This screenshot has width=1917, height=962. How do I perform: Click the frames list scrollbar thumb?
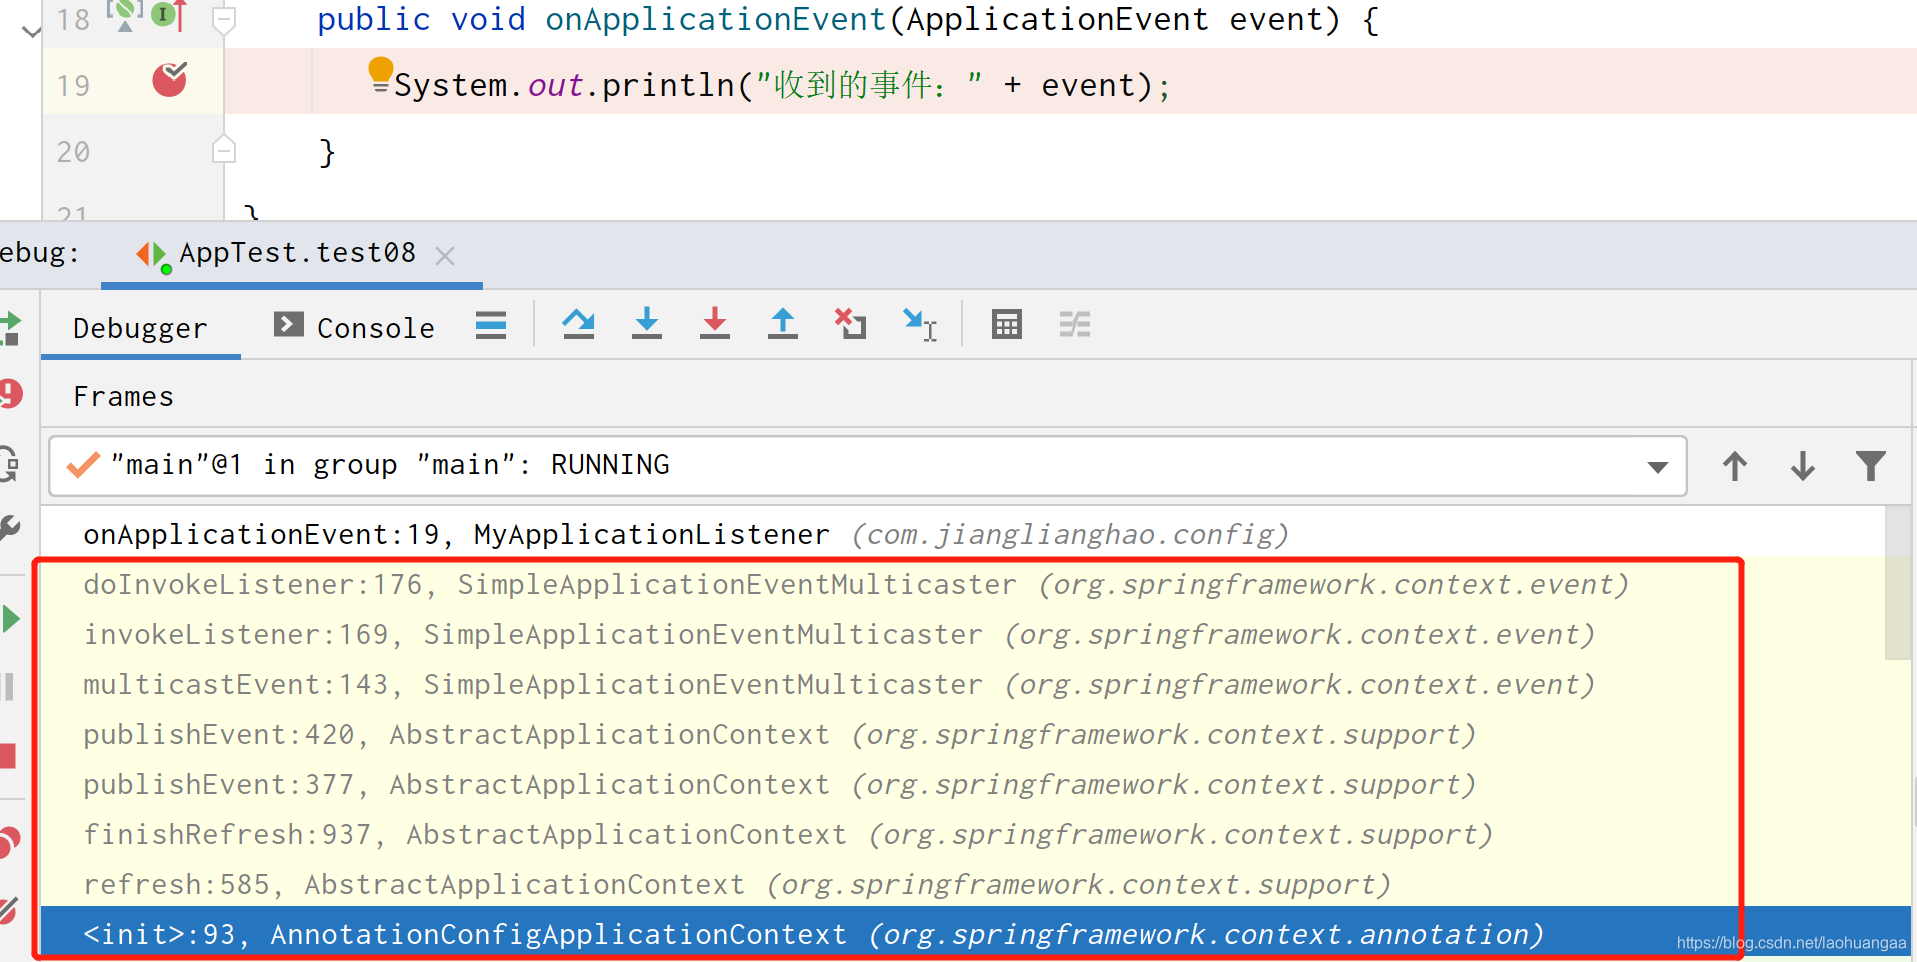point(1897,584)
